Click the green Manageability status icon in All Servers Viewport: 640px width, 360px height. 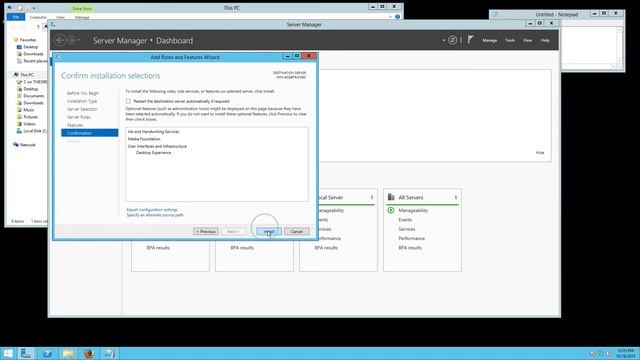[391, 211]
